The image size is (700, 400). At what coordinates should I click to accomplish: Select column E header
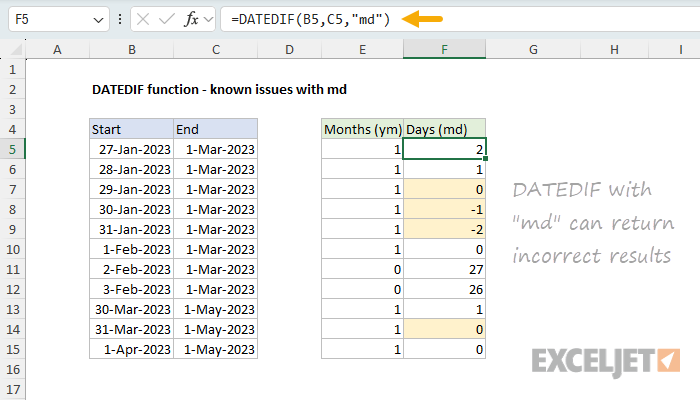point(362,50)
